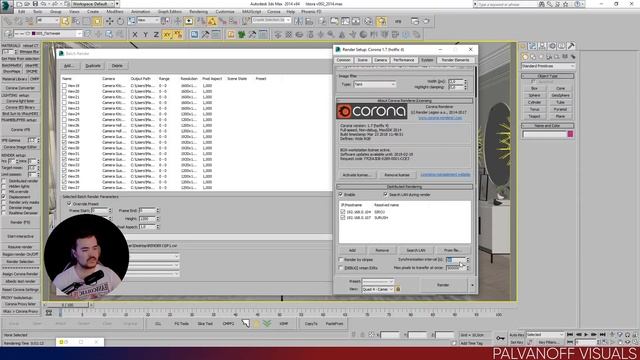Open the corona-renderer.com link
This screenshot has width=640, height=360.
(x=440, y=118)
